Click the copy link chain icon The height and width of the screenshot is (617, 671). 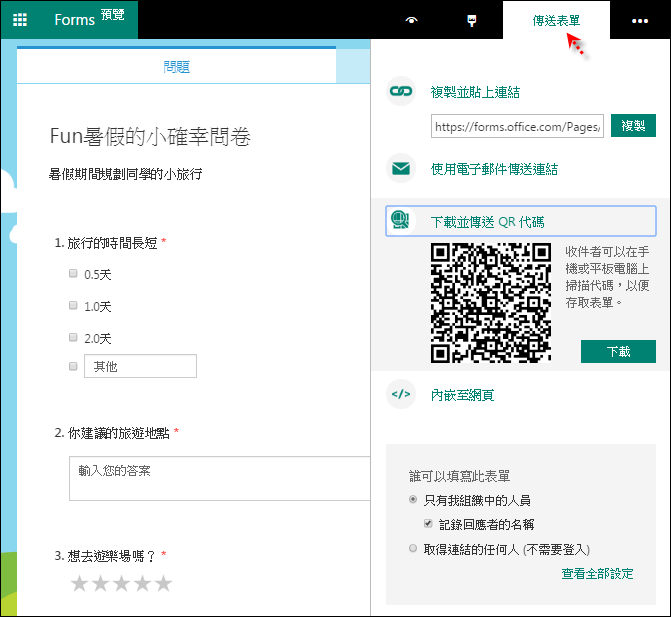[401, 91]
